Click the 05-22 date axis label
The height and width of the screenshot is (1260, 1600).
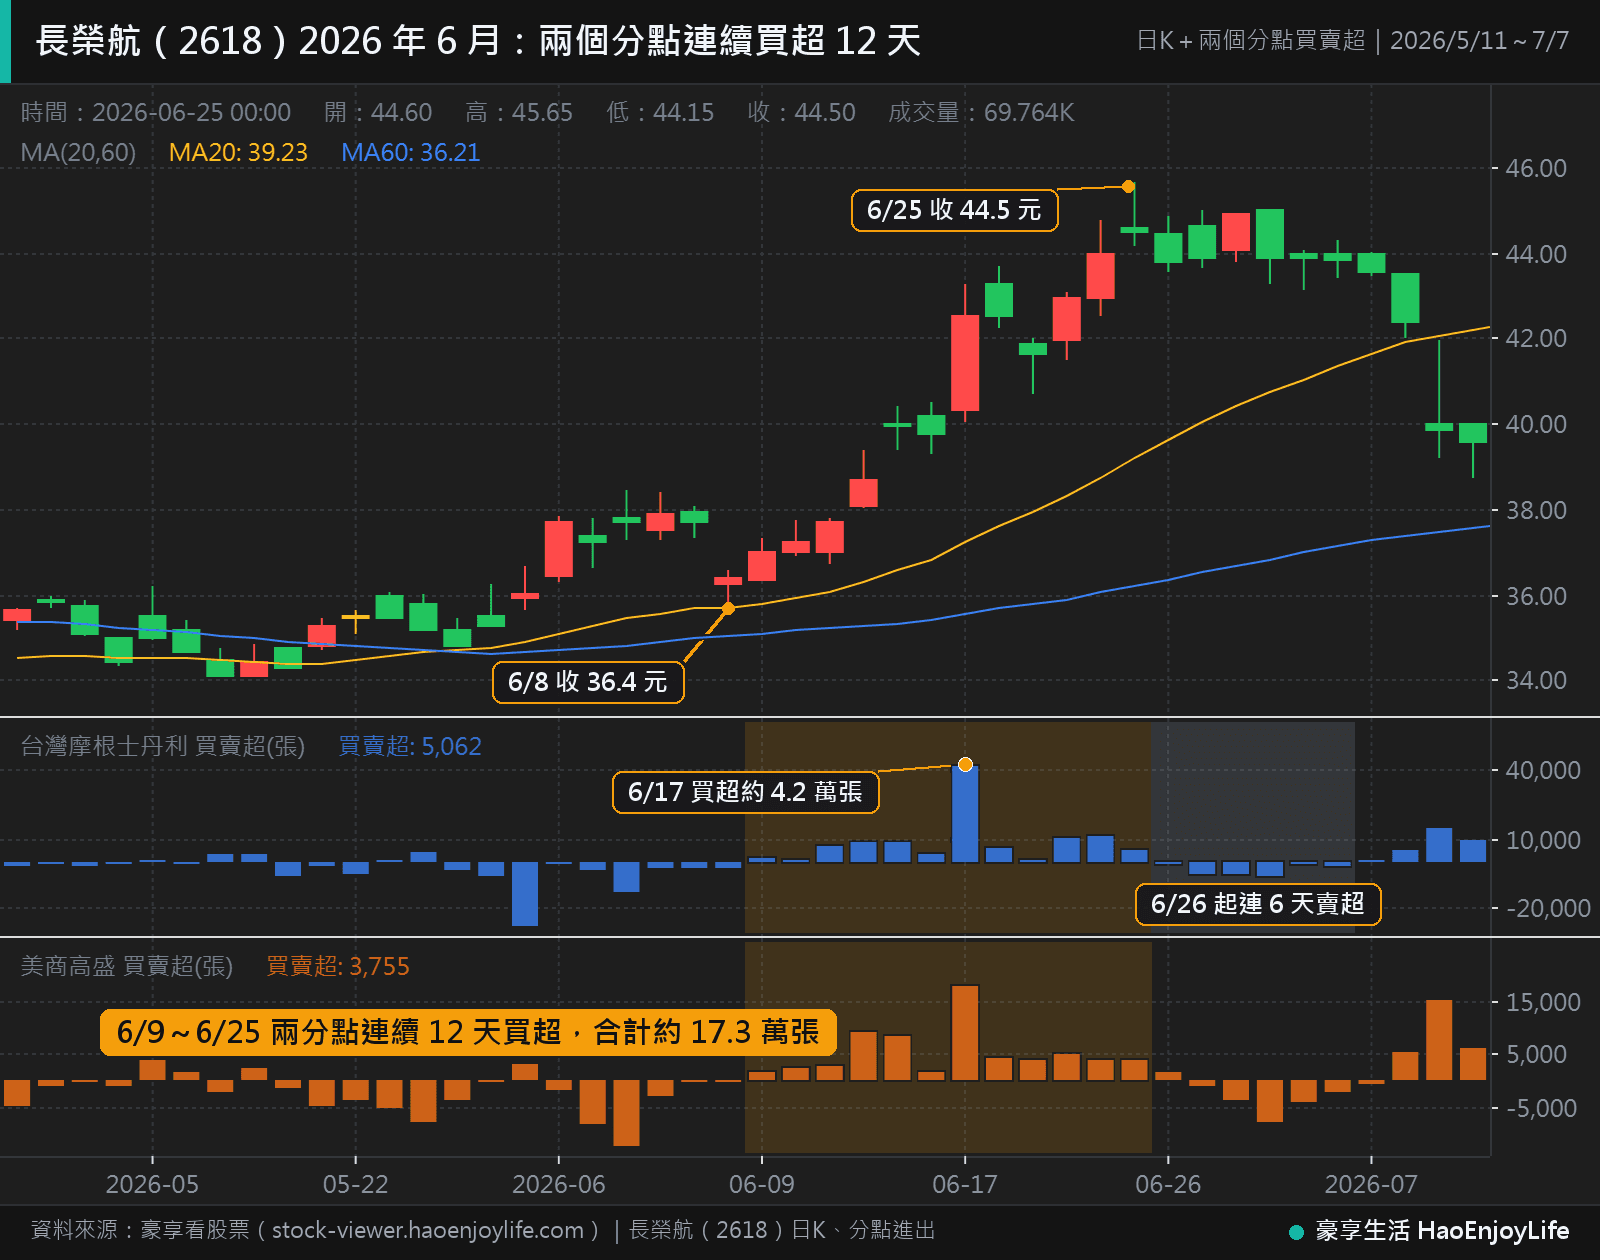pos(355,1184)
